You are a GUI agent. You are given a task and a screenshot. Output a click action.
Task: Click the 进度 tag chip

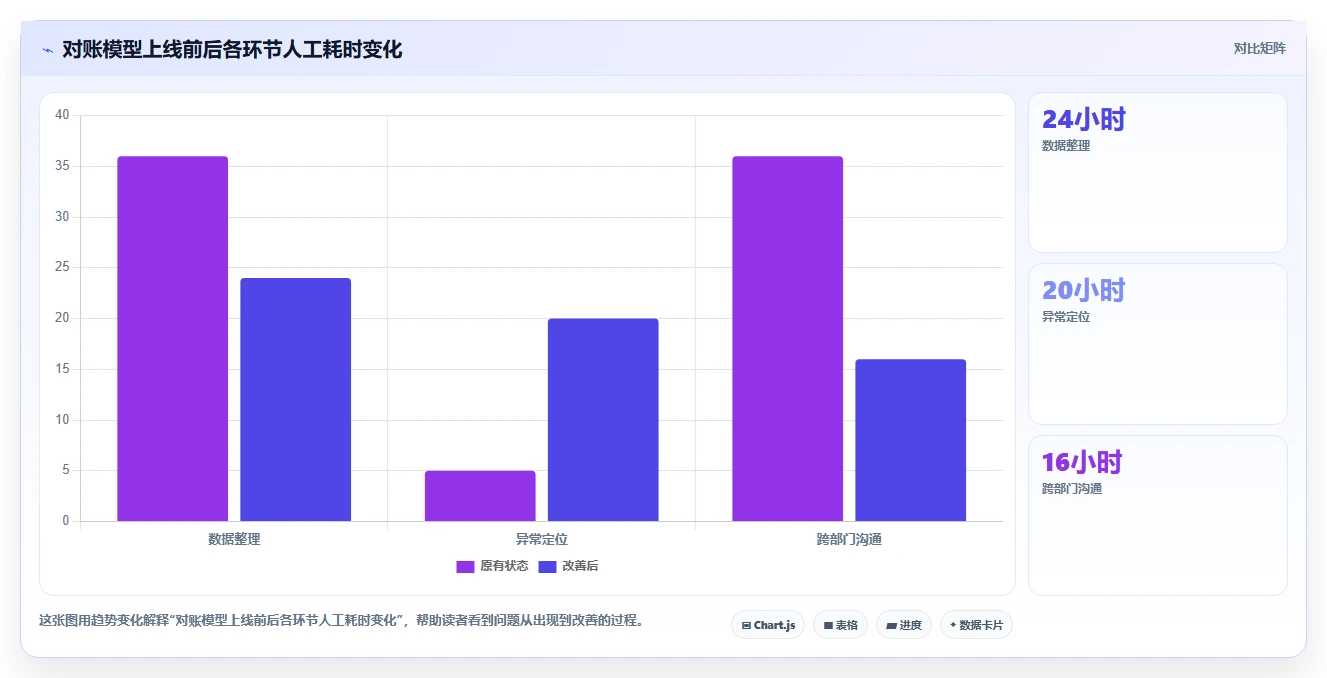click(x=904, y=625)
